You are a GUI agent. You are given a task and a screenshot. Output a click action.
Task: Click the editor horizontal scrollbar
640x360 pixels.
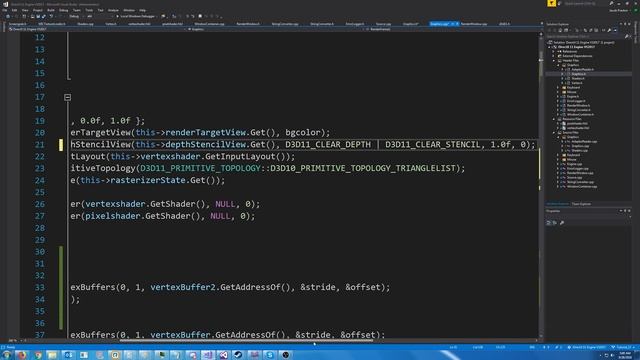pyautogui.click(x=246, y=340)
